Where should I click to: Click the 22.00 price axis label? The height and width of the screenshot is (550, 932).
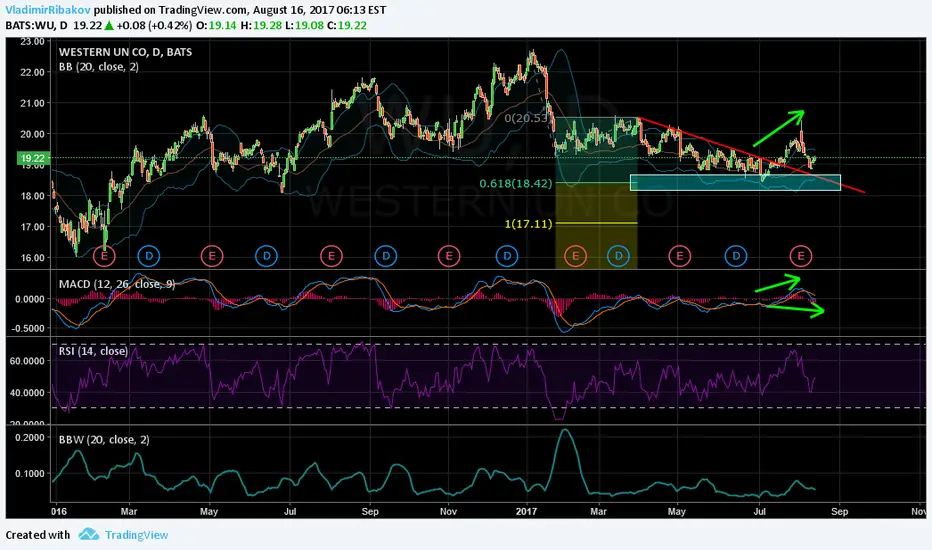(32, 73)
